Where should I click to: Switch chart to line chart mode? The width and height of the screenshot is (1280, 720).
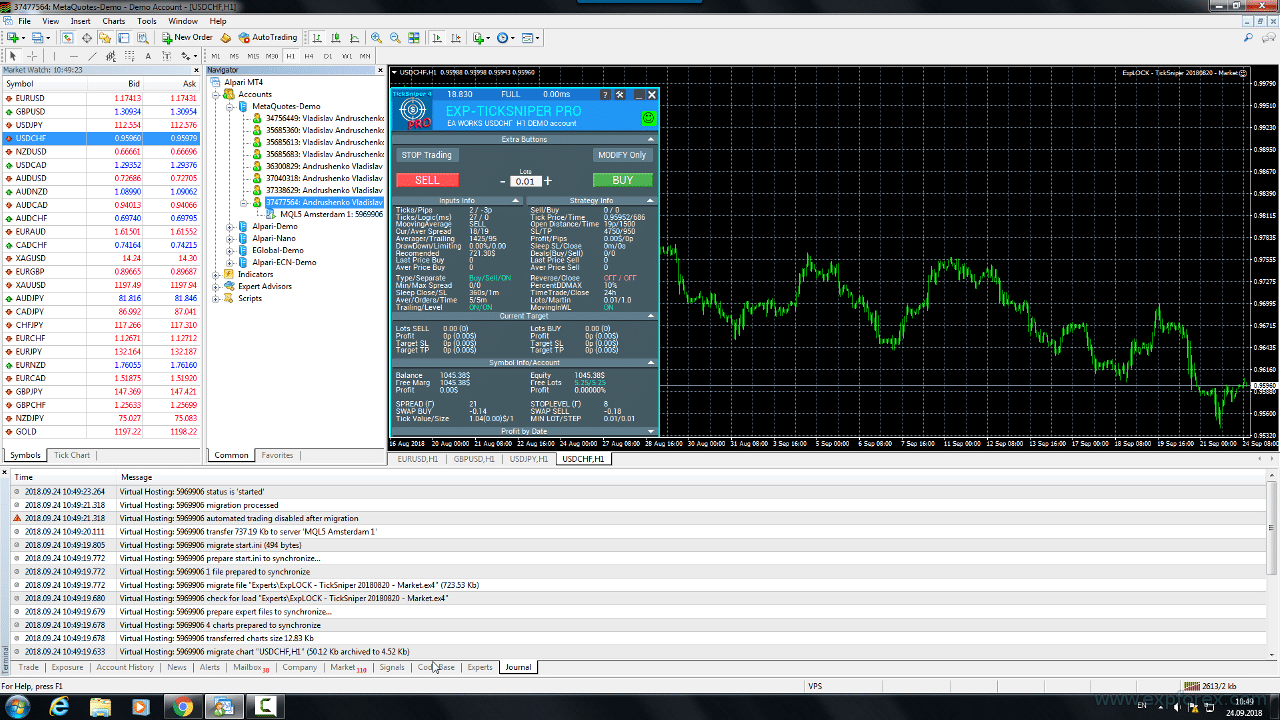(x=355, y=37)
